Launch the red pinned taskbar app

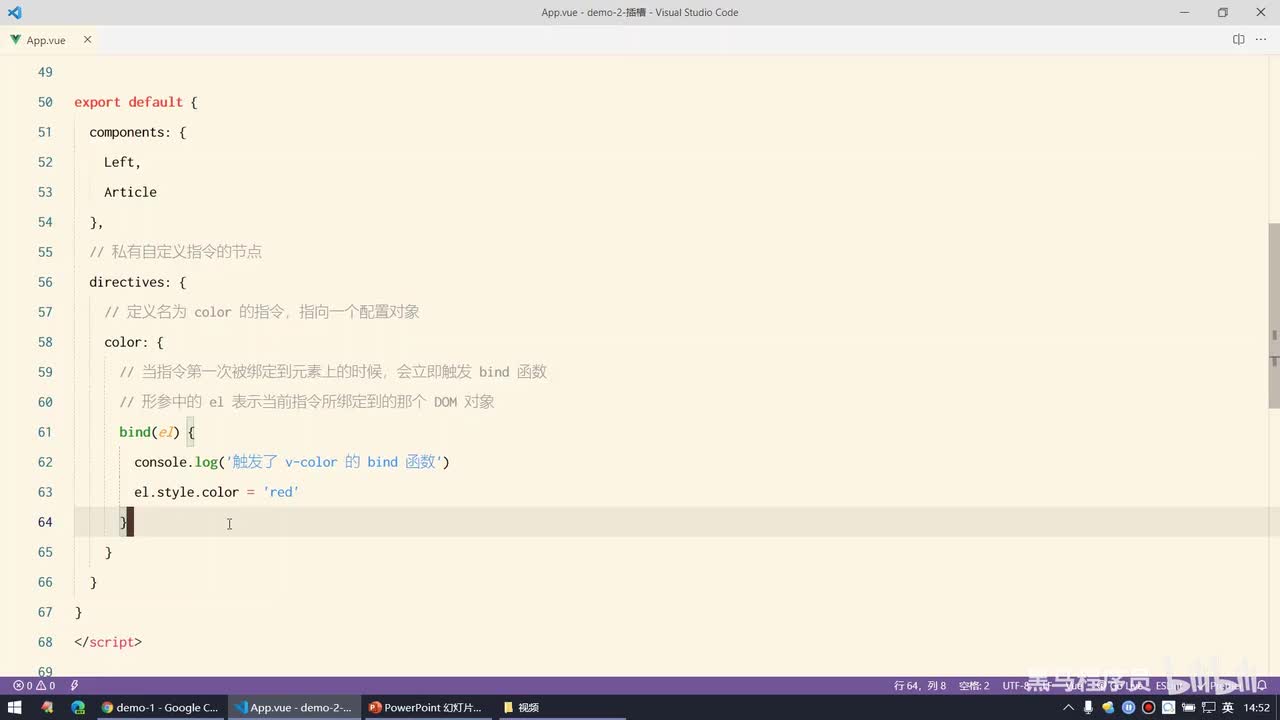coord(47,707)
